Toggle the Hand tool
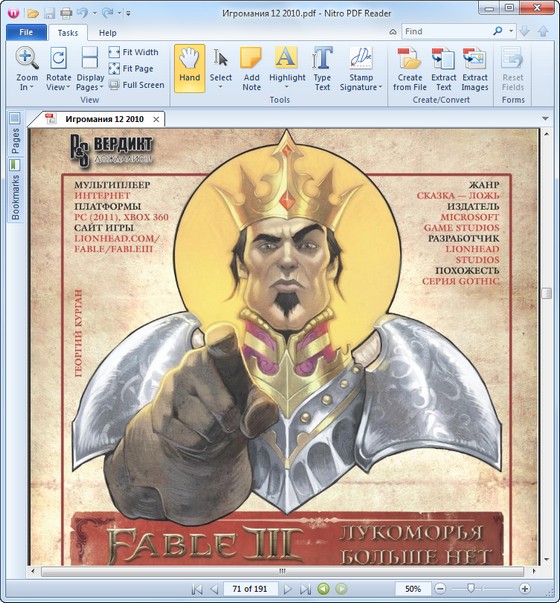Image resolution: width=560 pixels, height=603 pixels. coord(190,68)
